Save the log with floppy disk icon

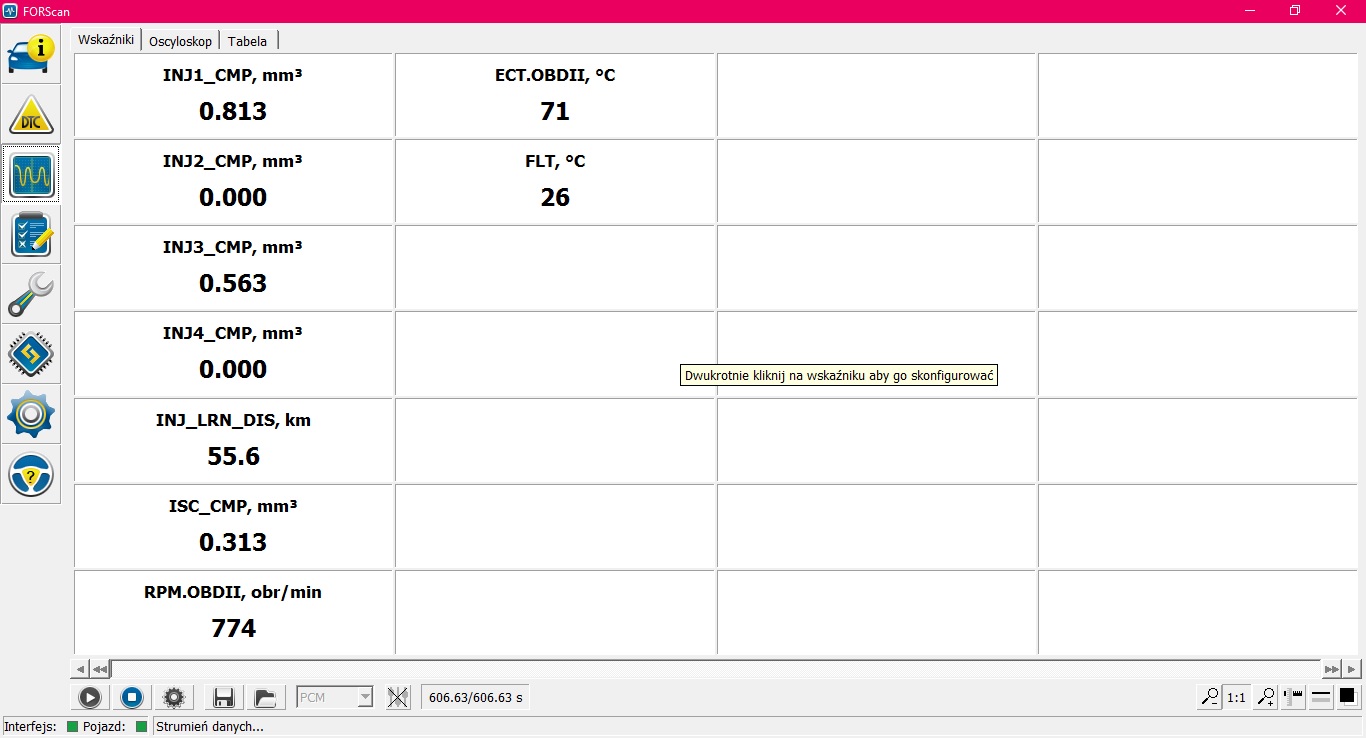pos(224,697)
